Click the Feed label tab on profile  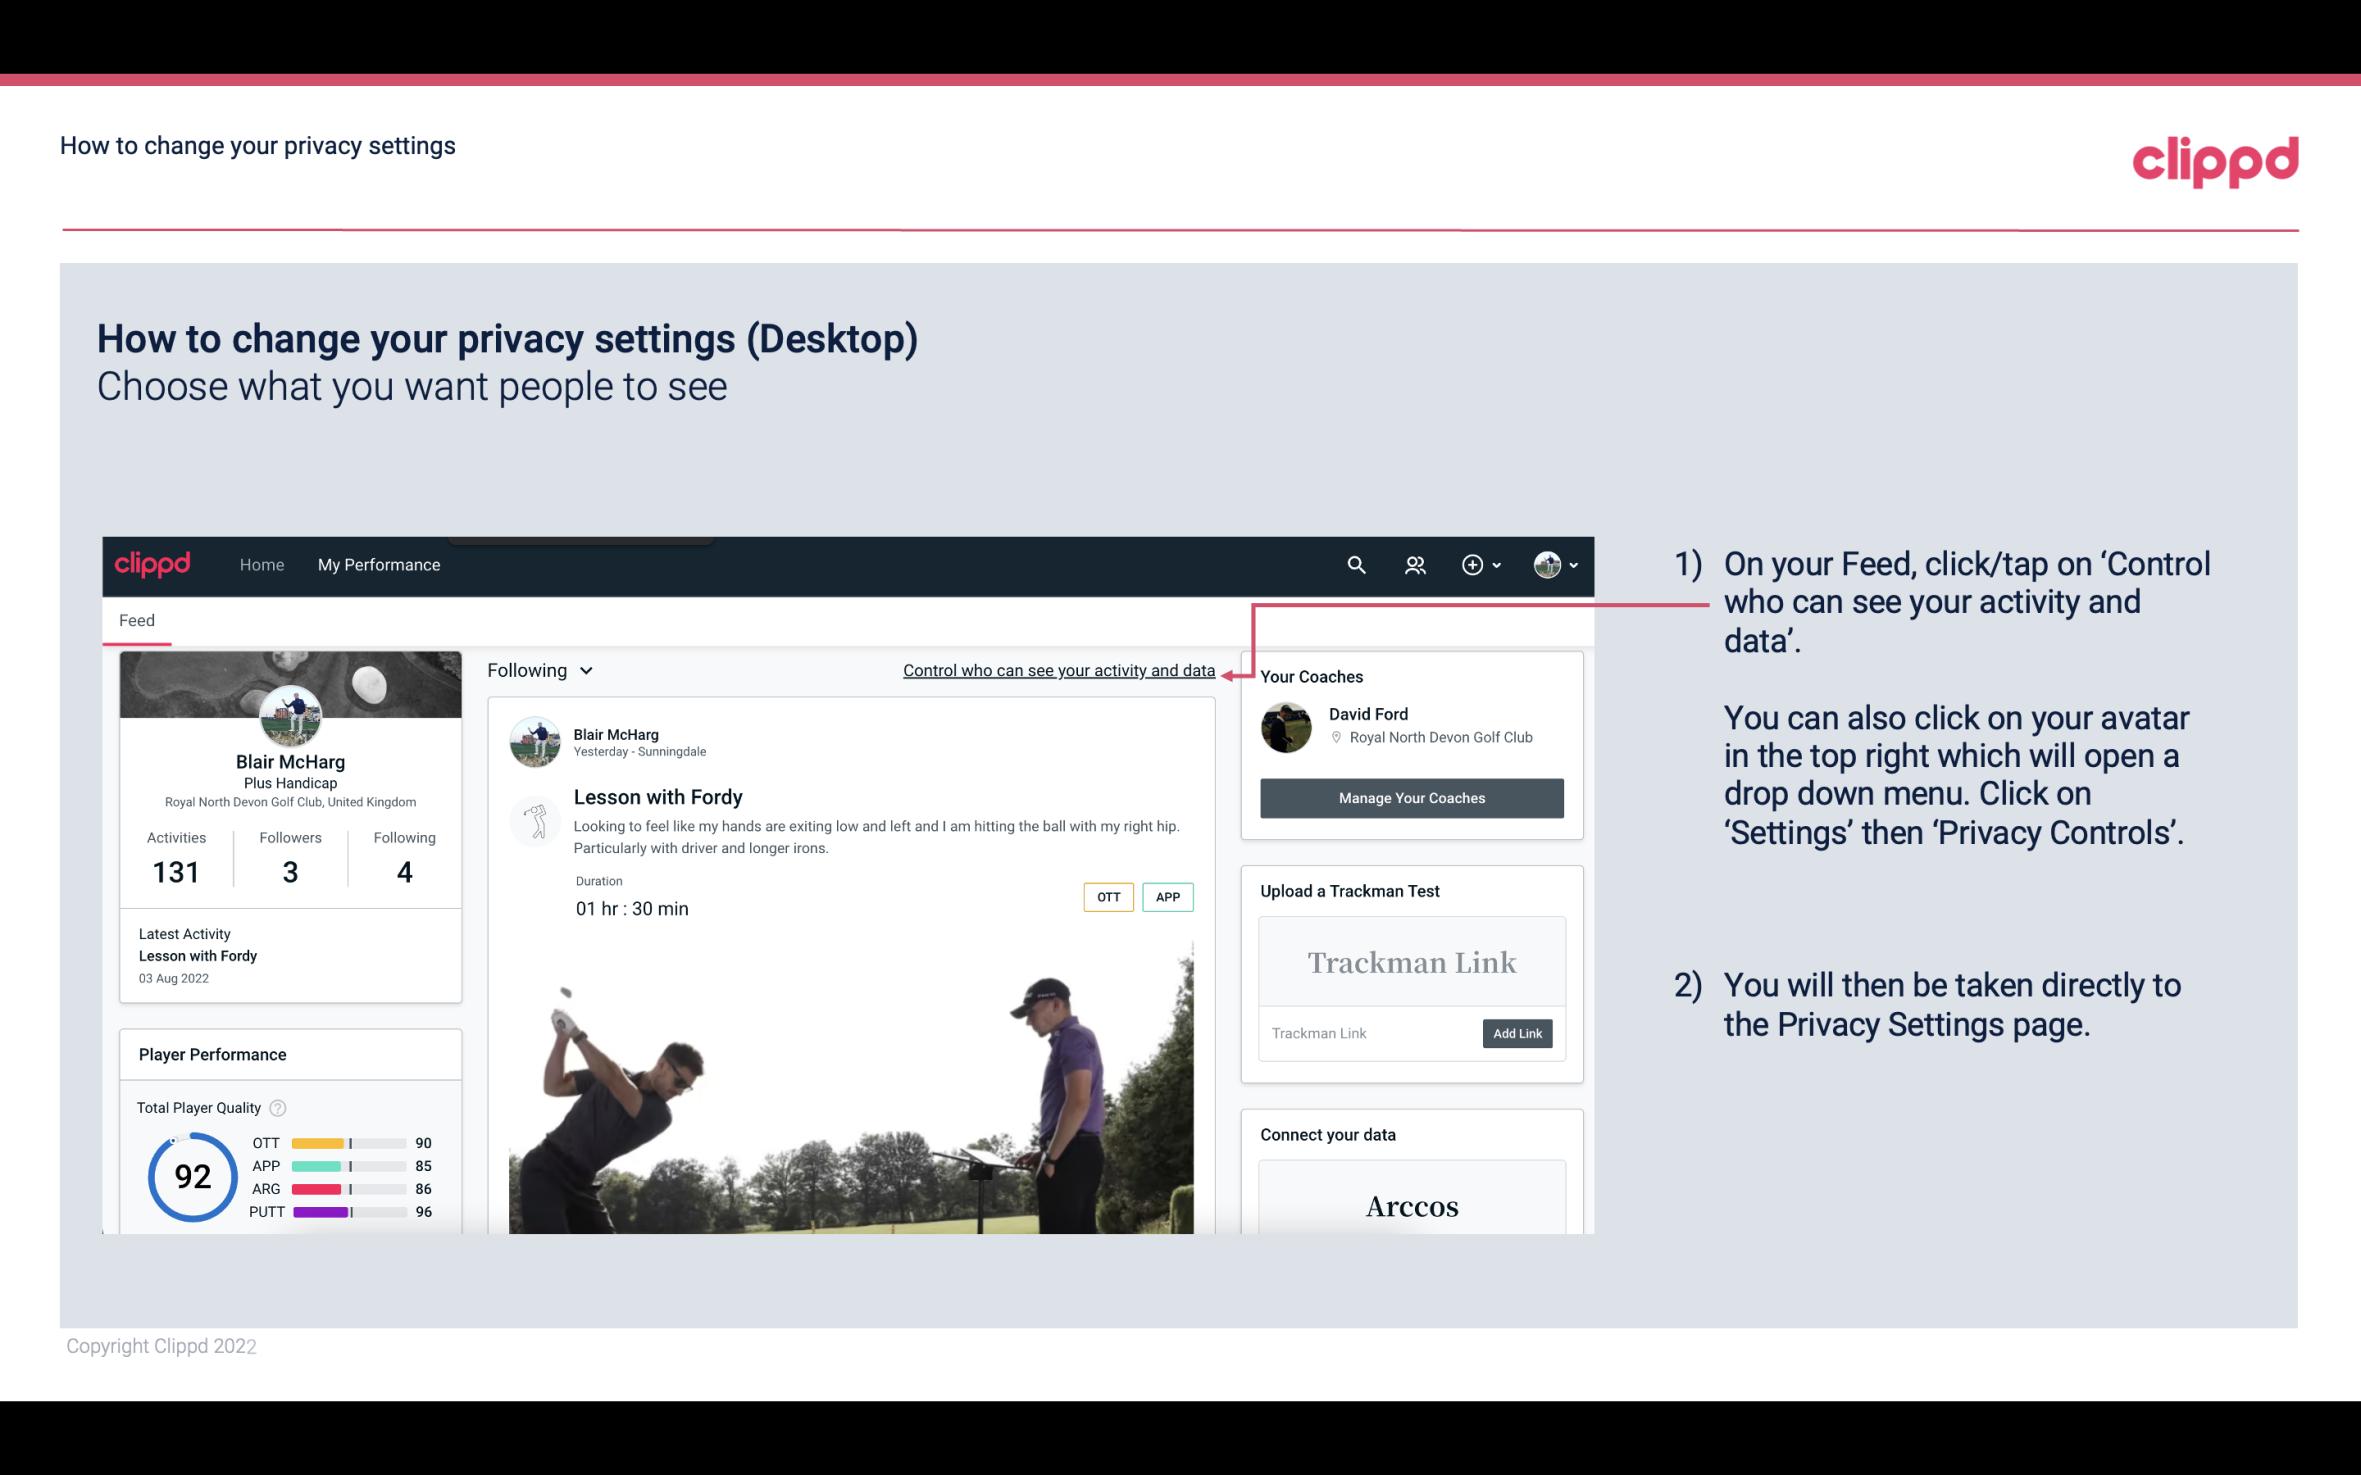coord(138,620)
